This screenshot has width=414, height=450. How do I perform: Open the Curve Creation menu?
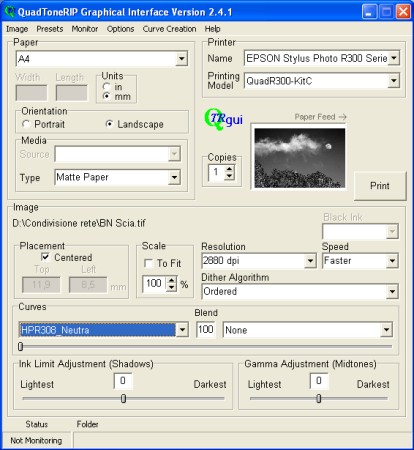click(169, 29)
